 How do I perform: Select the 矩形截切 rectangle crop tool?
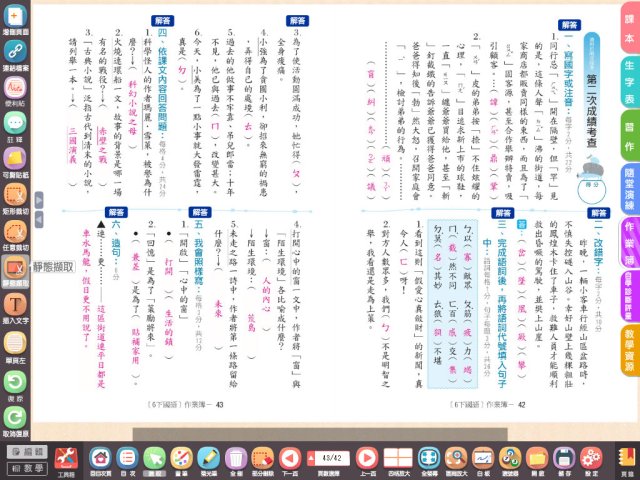tap(15, 195)
